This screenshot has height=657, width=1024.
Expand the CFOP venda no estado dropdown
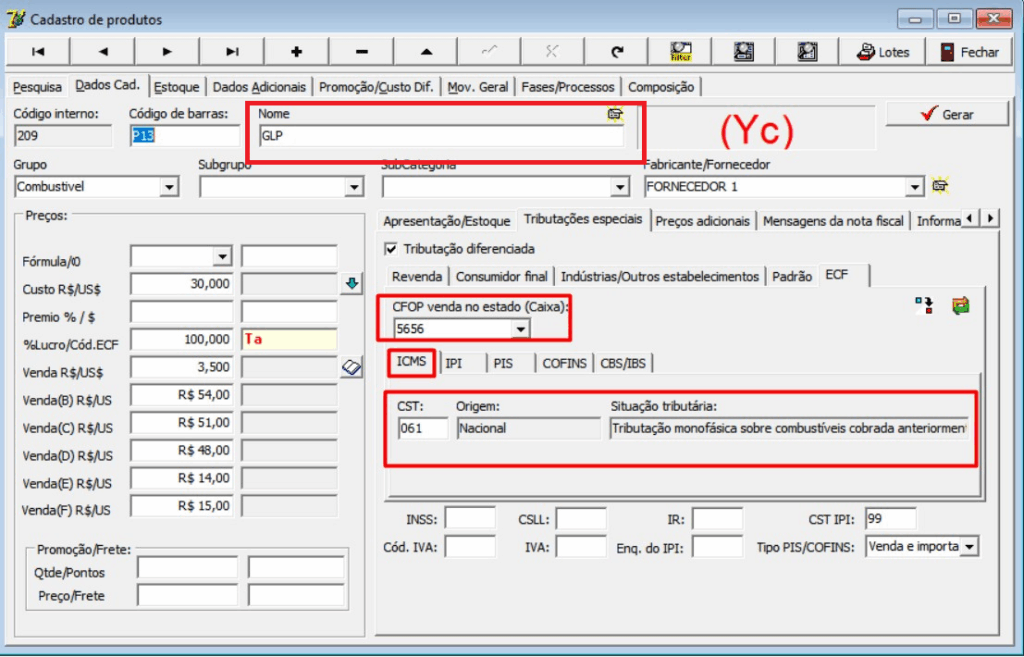tap(522, 330)
